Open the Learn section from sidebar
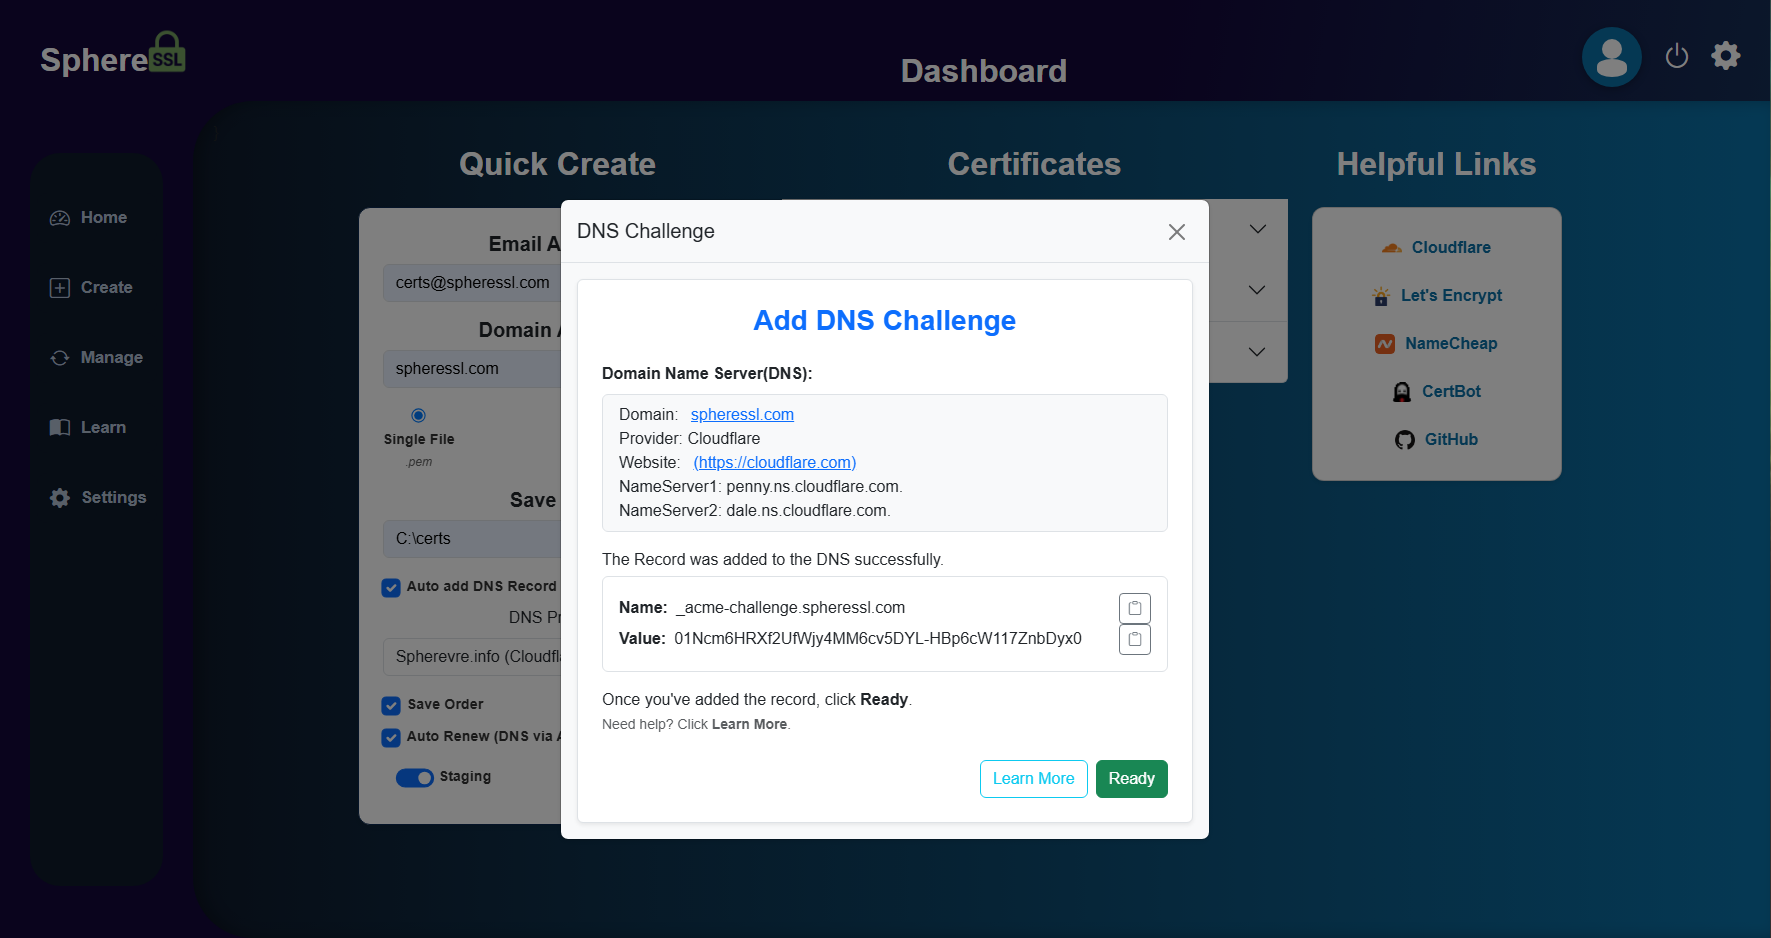Screen dimensions: 1771x938 point(102,427)
